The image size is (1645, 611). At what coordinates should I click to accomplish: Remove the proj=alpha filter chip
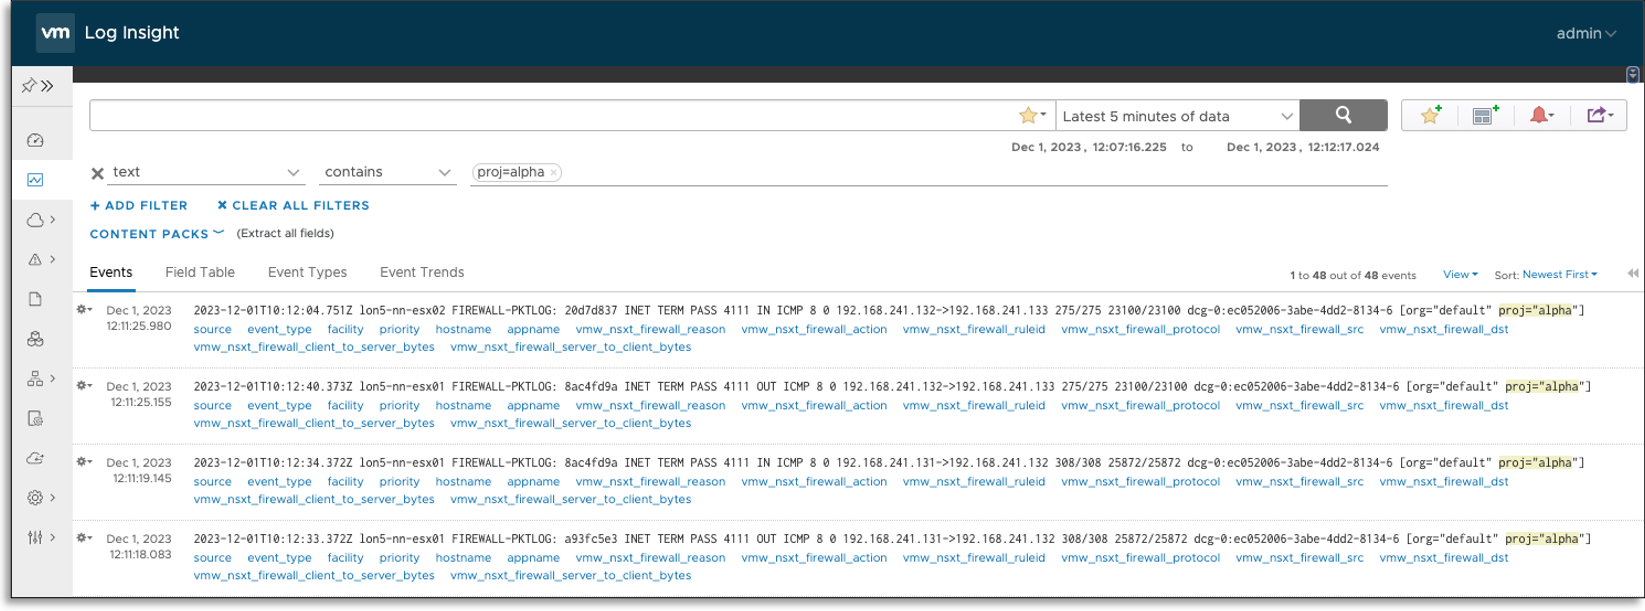pyautogui.click(x=553, y=172)
